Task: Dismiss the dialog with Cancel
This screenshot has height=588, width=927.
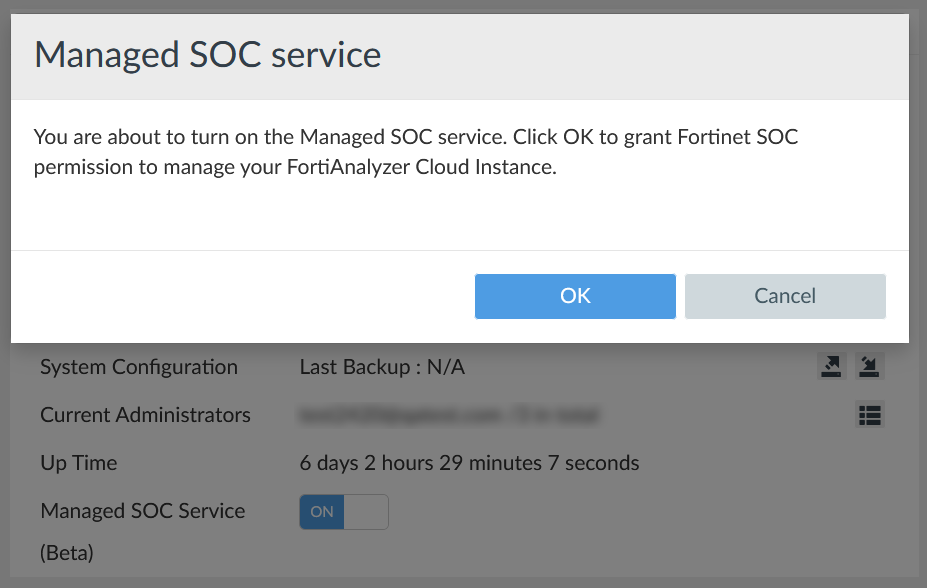Action: tap(785, 296)
